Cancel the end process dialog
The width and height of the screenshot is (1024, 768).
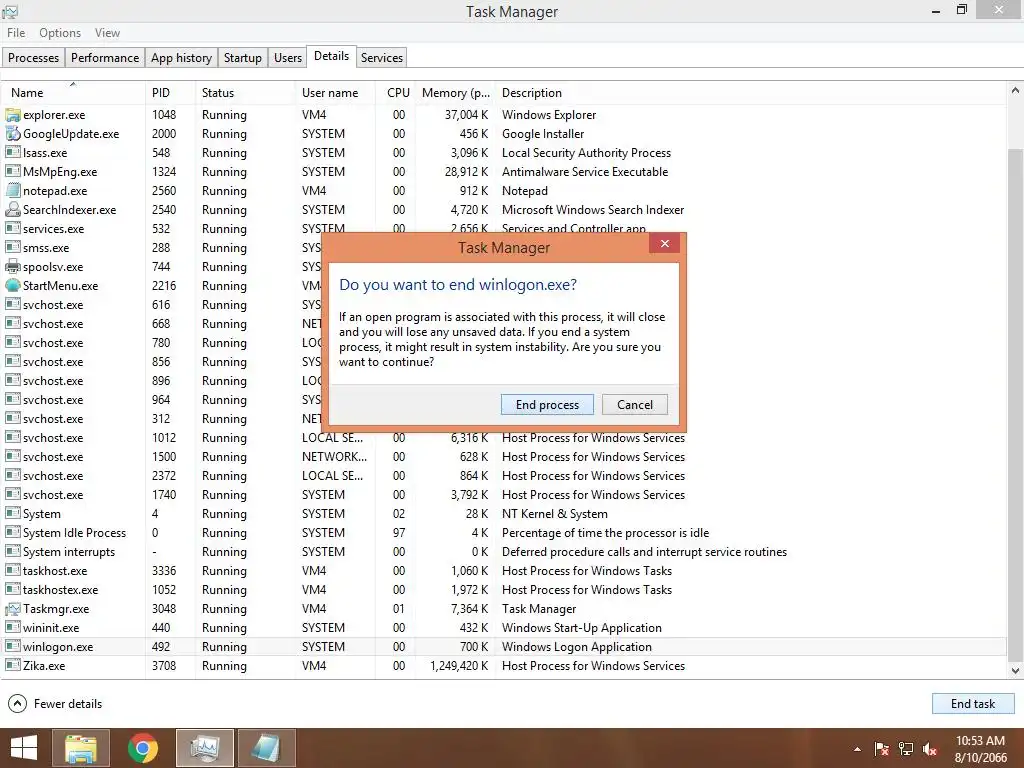635,405
